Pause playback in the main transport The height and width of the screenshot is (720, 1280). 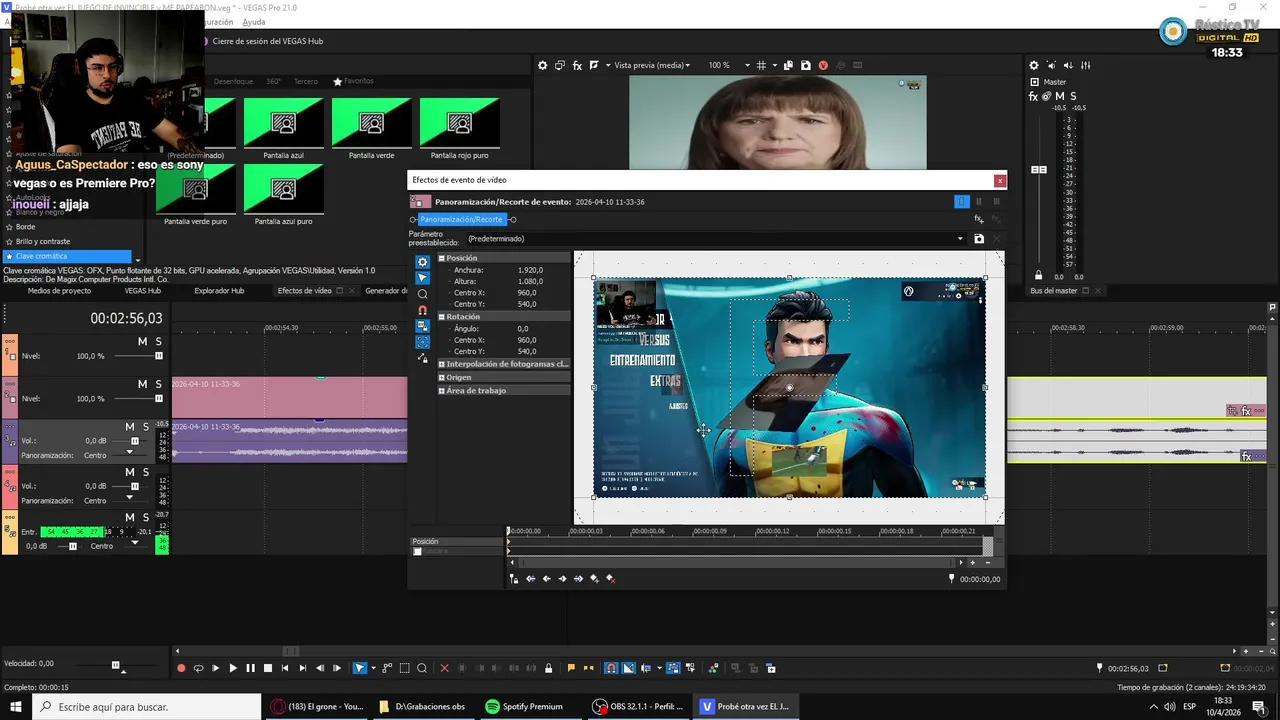coord(250,668)
